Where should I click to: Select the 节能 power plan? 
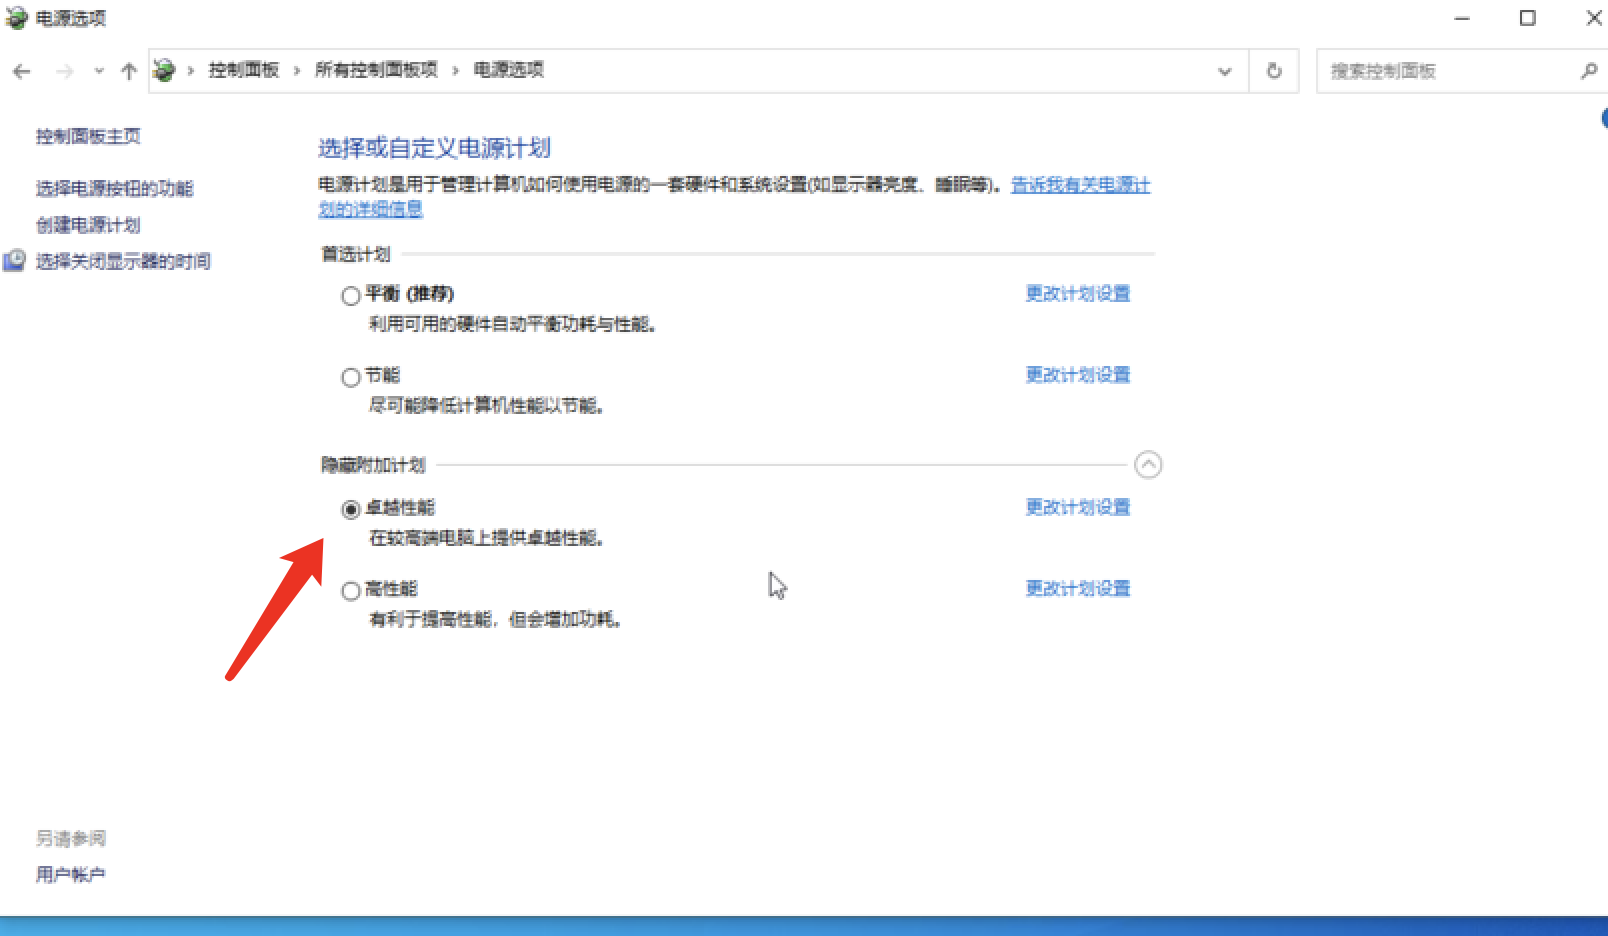351,377
